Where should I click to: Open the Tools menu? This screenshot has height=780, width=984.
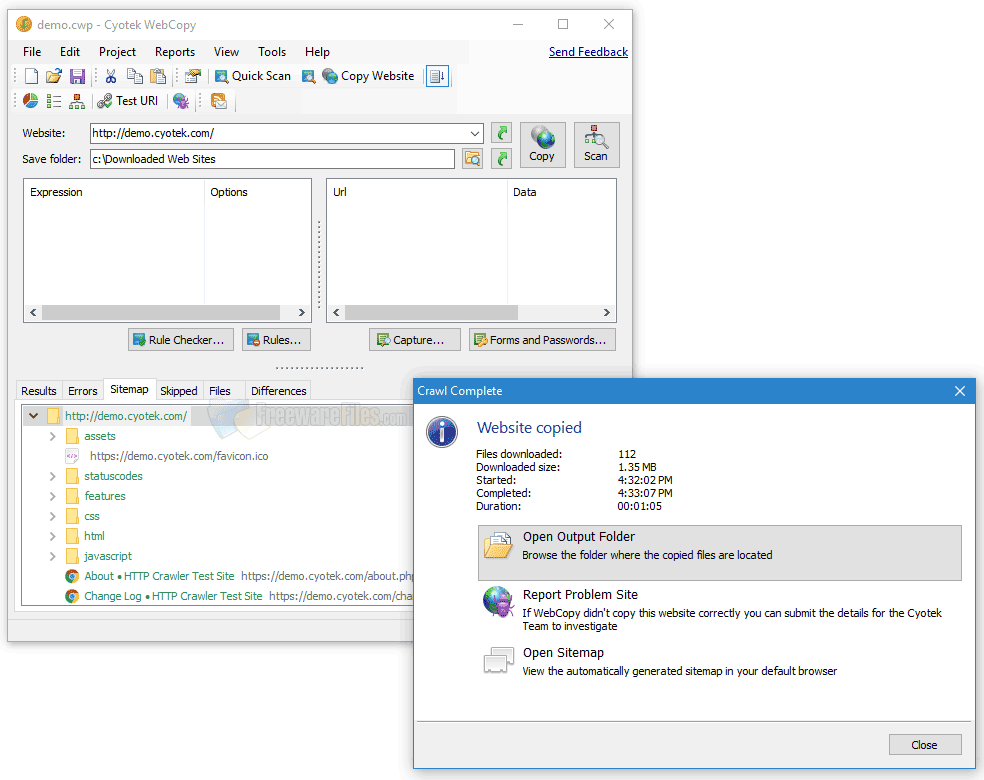272,51
